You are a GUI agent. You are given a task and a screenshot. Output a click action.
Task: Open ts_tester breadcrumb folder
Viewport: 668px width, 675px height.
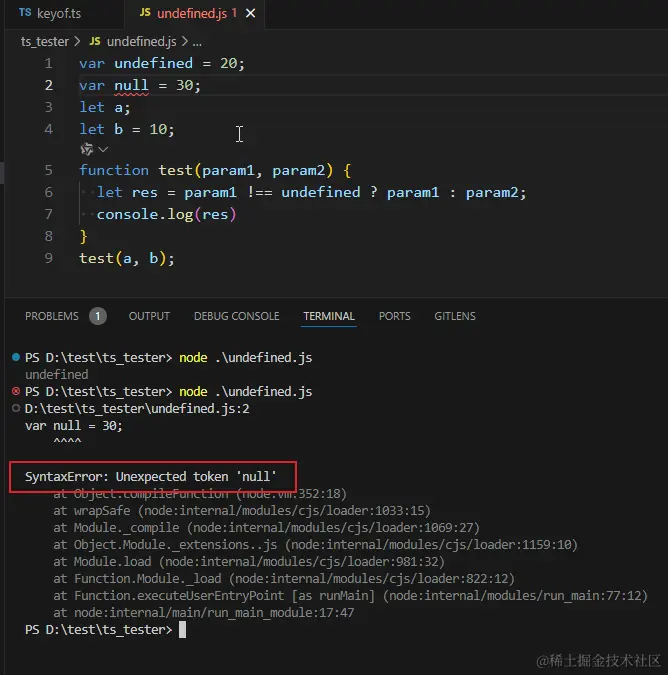pos(45,42)
